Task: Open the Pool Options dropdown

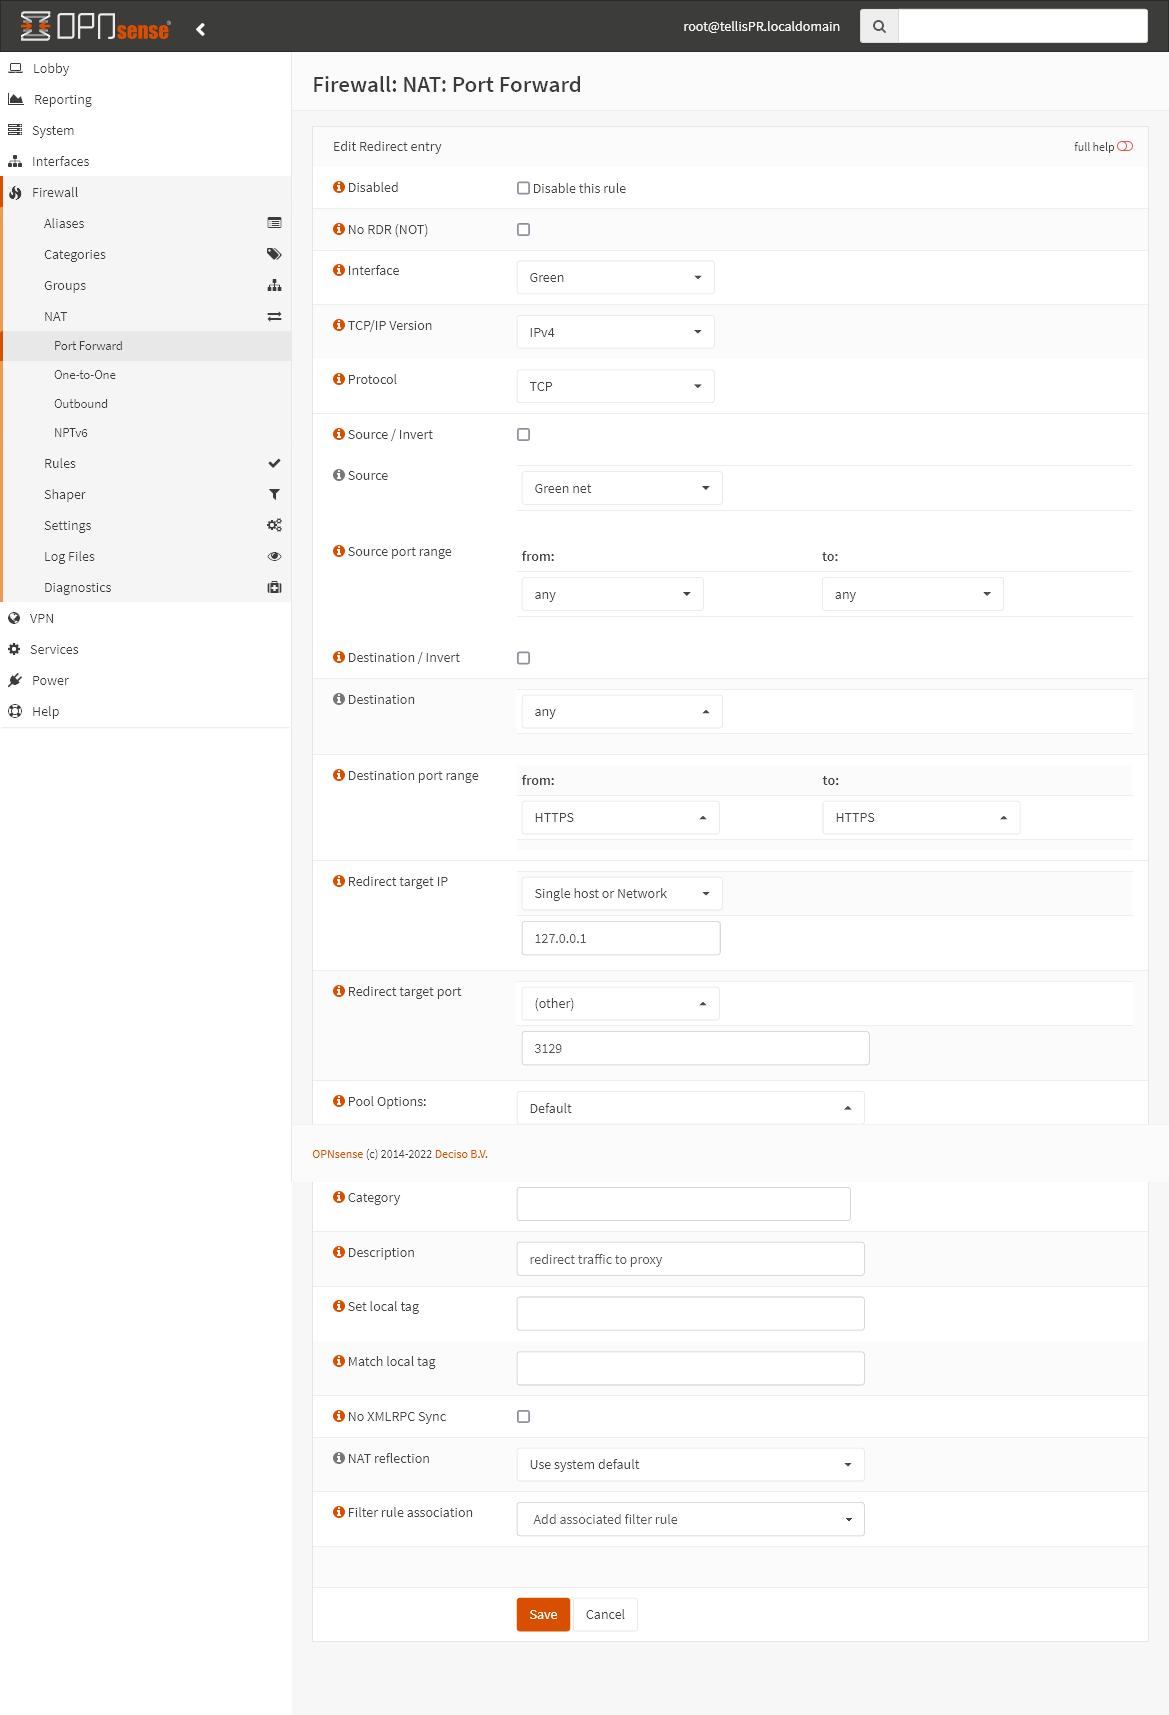Action: click(x=690, y=1108)
